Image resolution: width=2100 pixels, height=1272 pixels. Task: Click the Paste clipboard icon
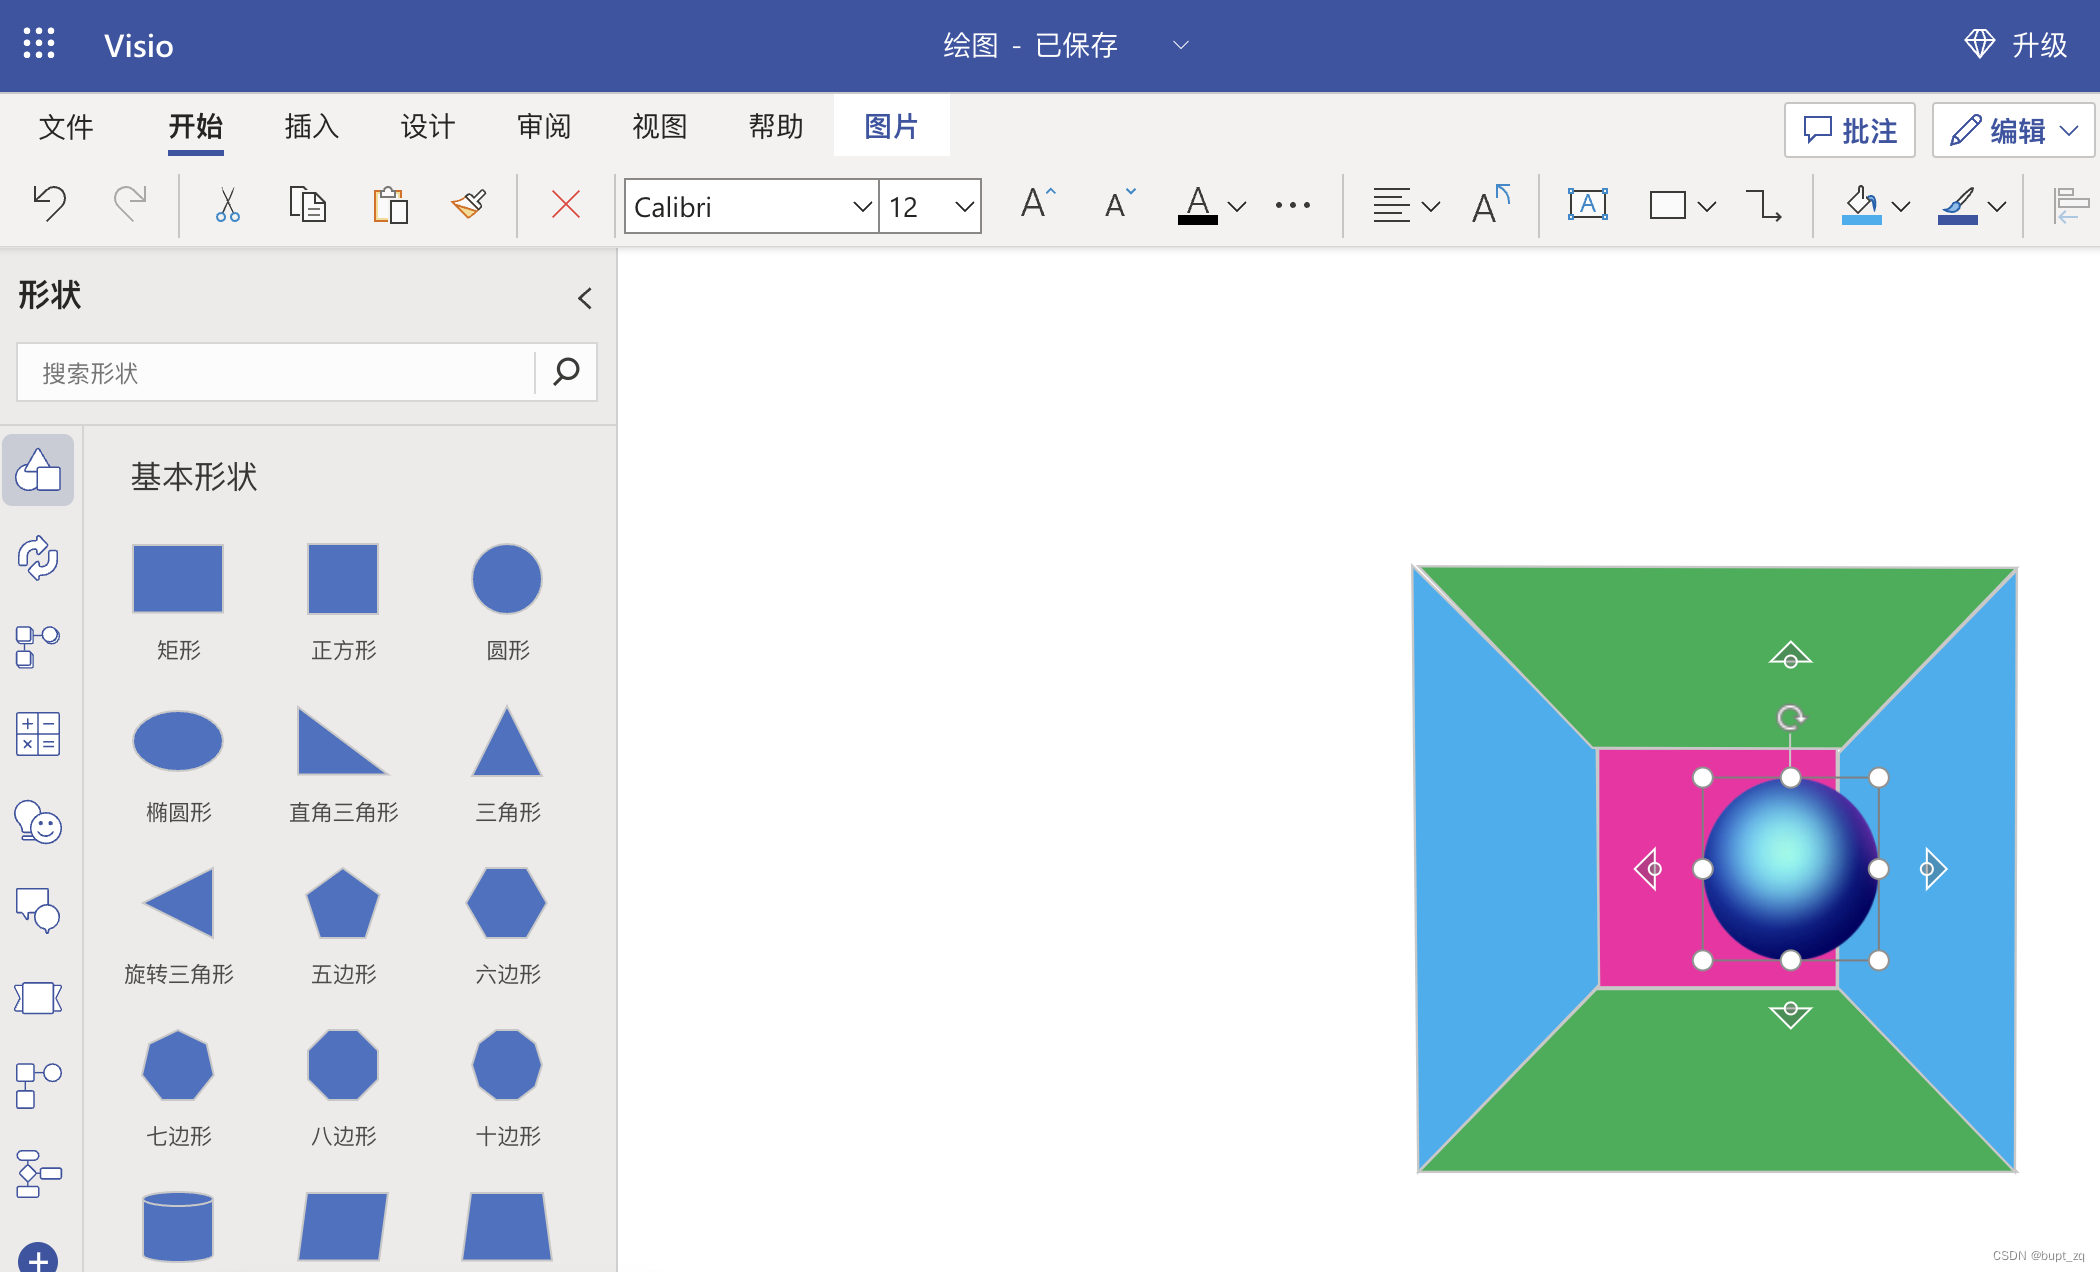tap(390, 205)
